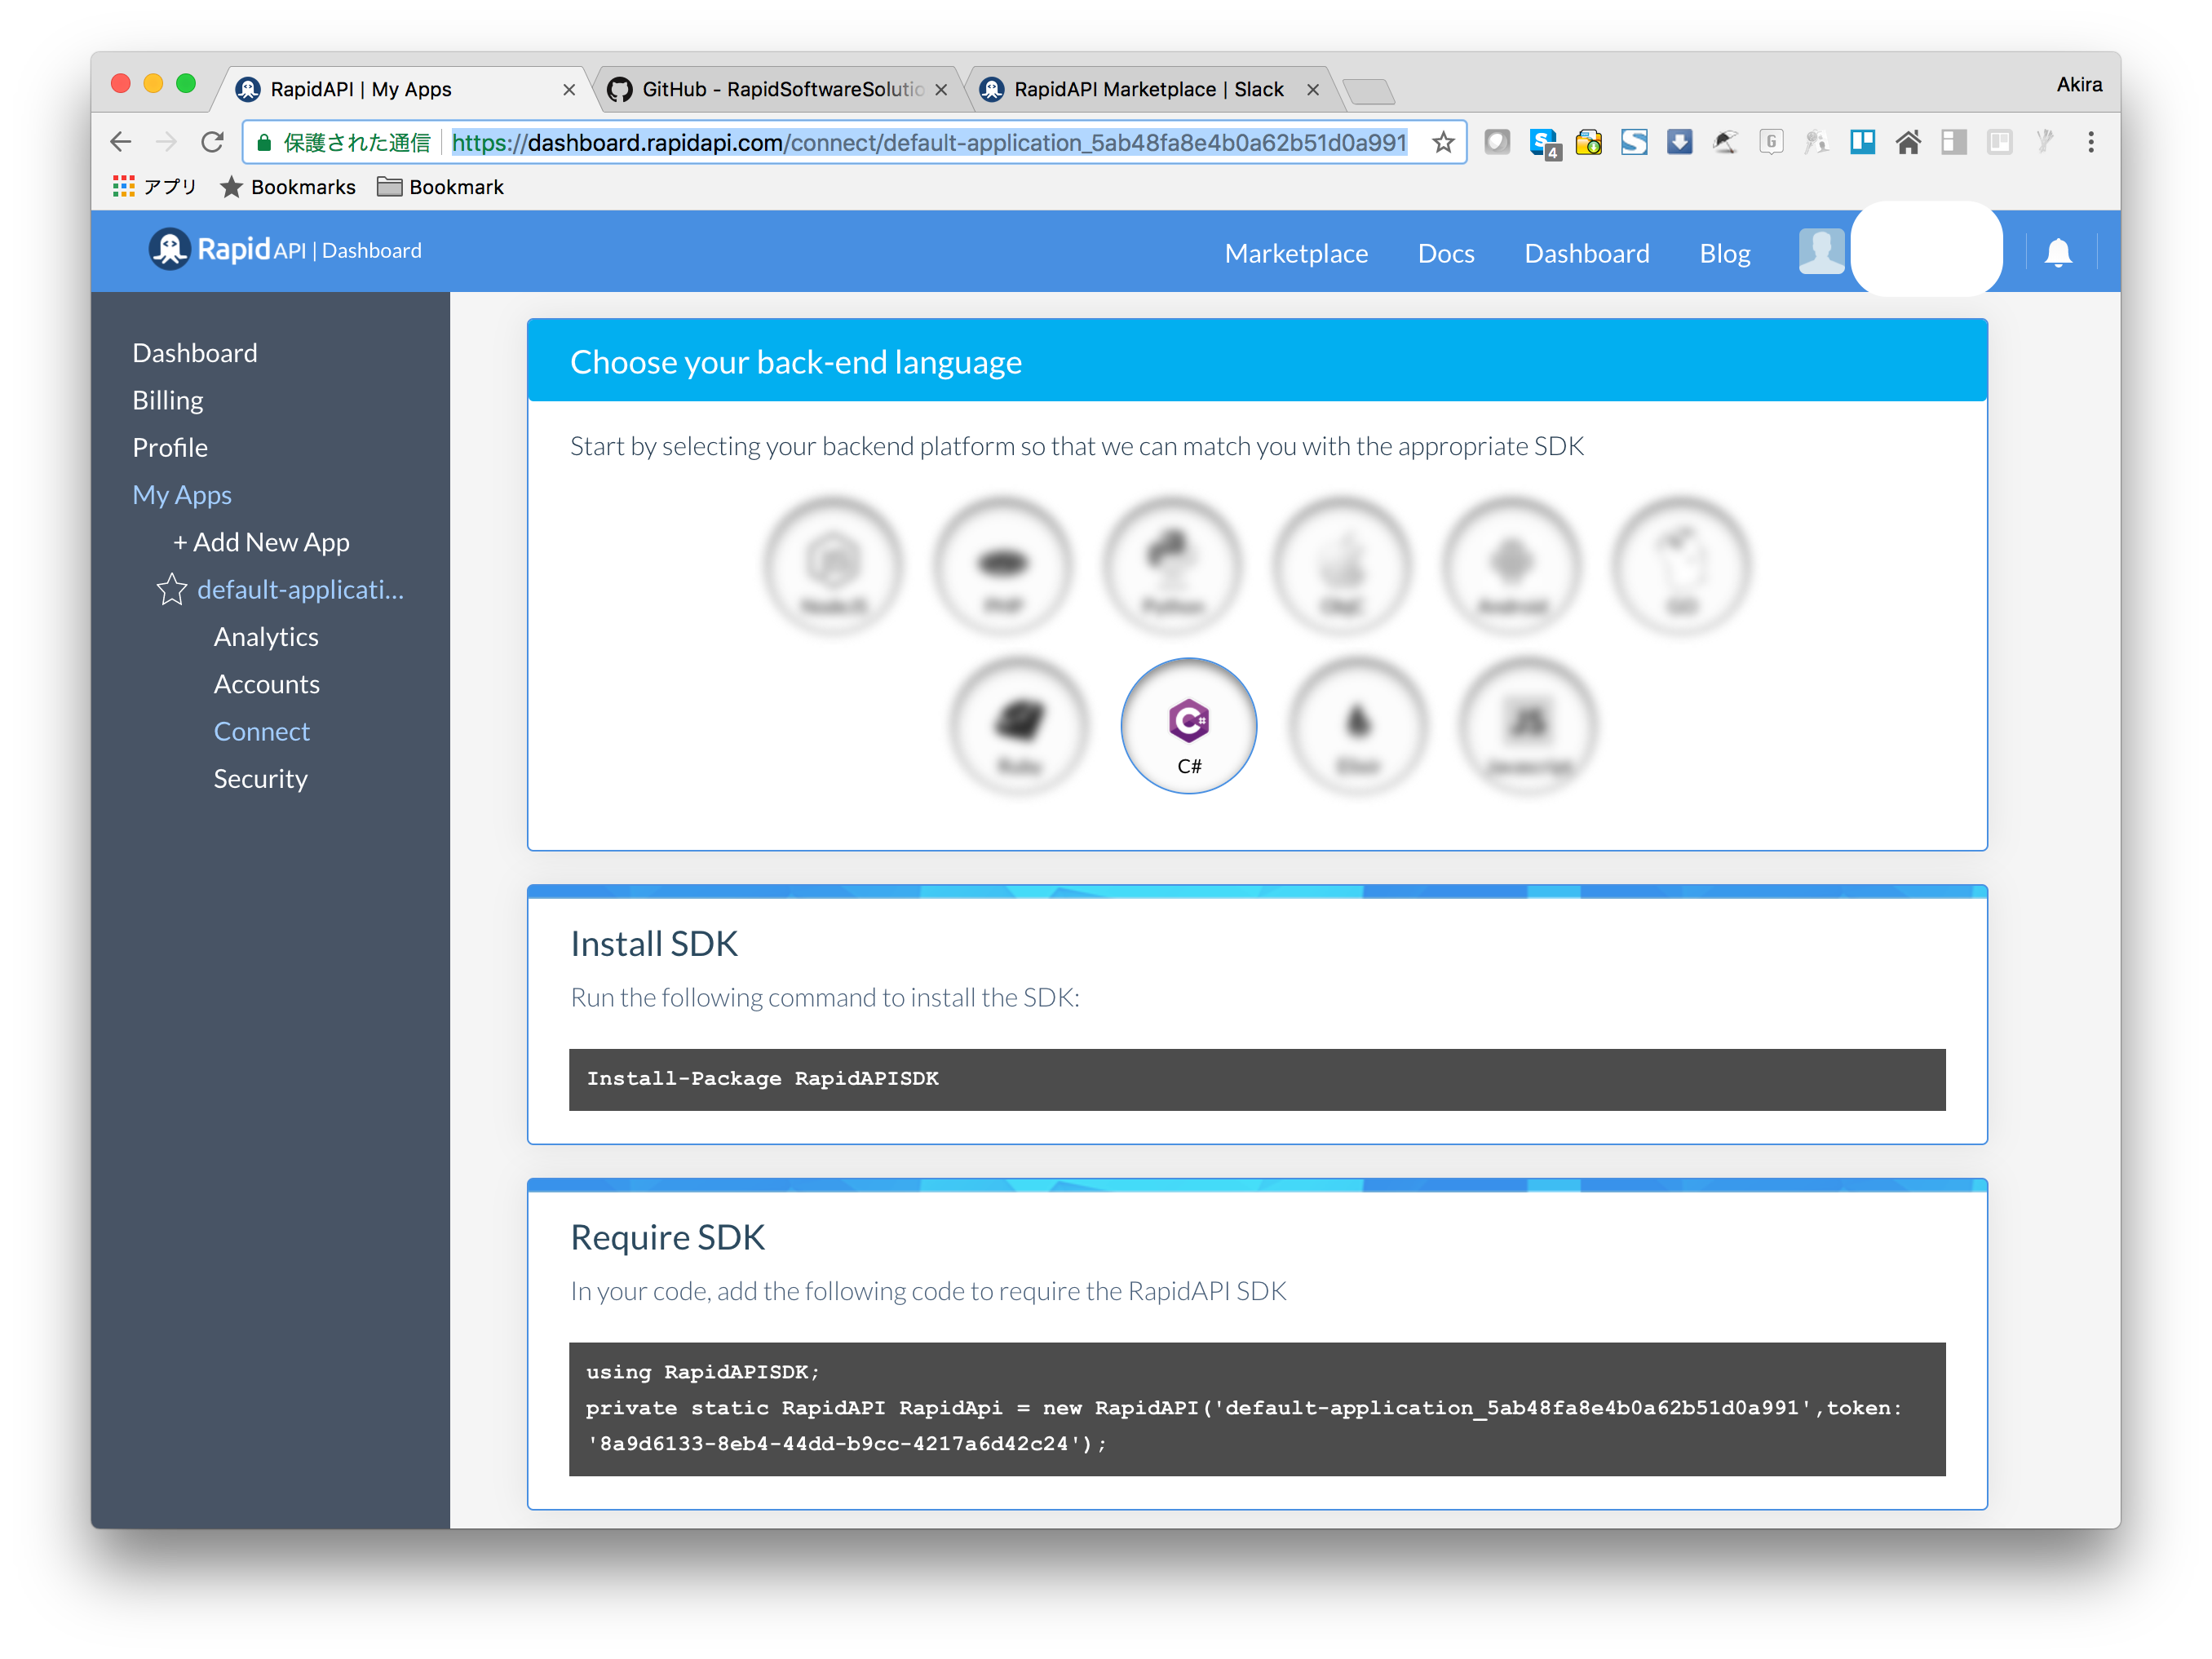This screenshot has width=2212, height=1659.
Task: Select My Apps in the sidebar
Action: [182, 495]
